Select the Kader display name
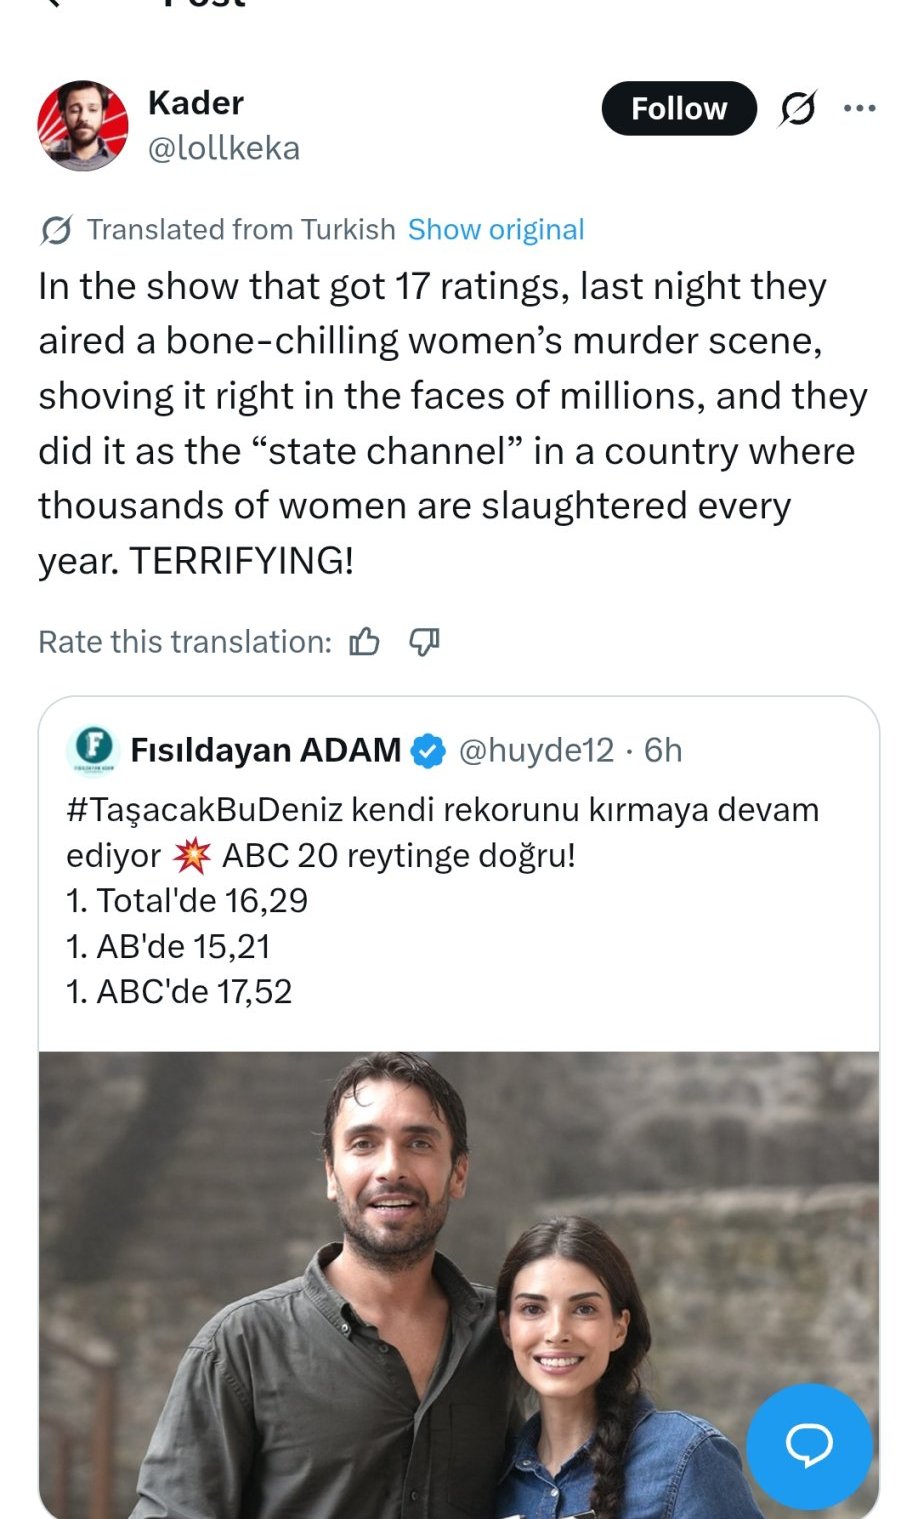Screen dimensions: 918x1519 point(196,103)
